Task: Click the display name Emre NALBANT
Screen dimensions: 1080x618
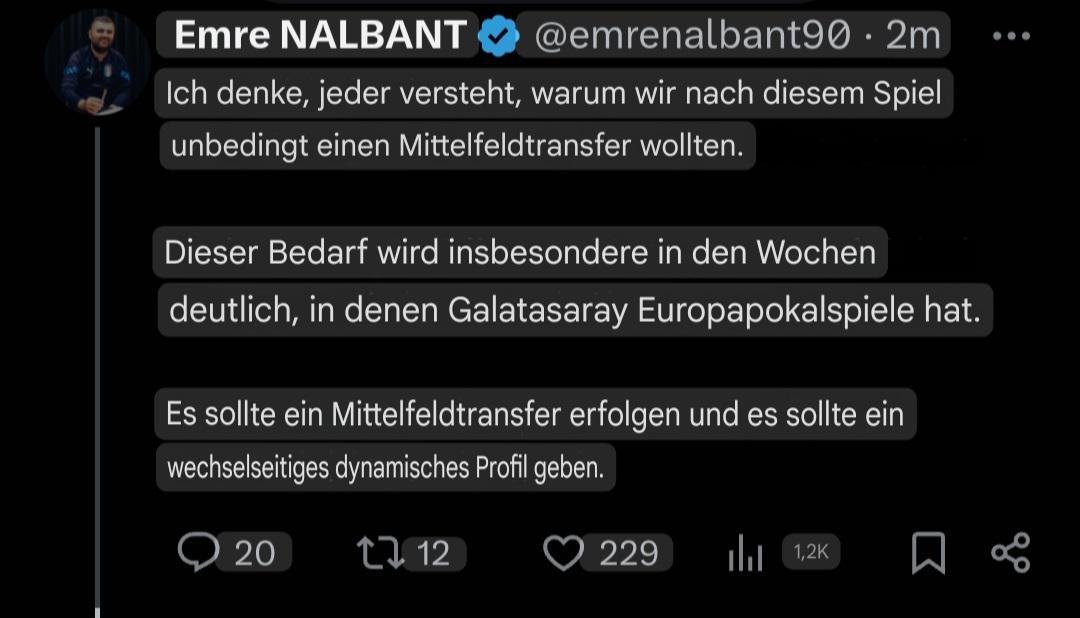Action: click(320, 36)
